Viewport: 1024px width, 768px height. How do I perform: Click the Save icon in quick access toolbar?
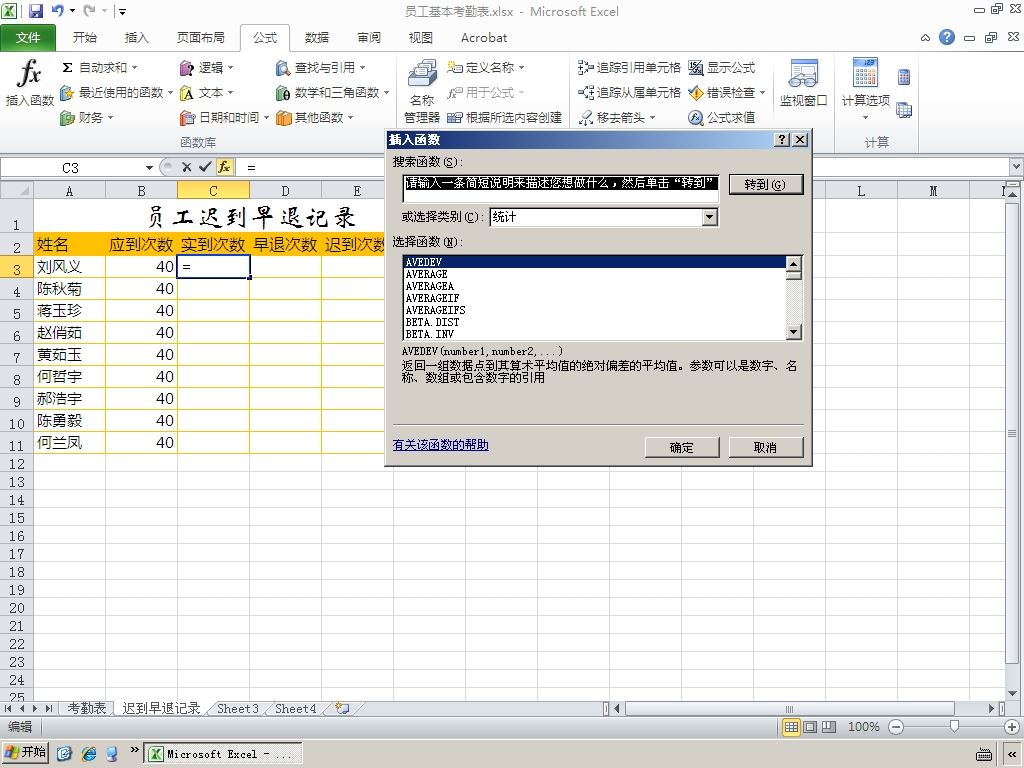click(x=36, y=10)
